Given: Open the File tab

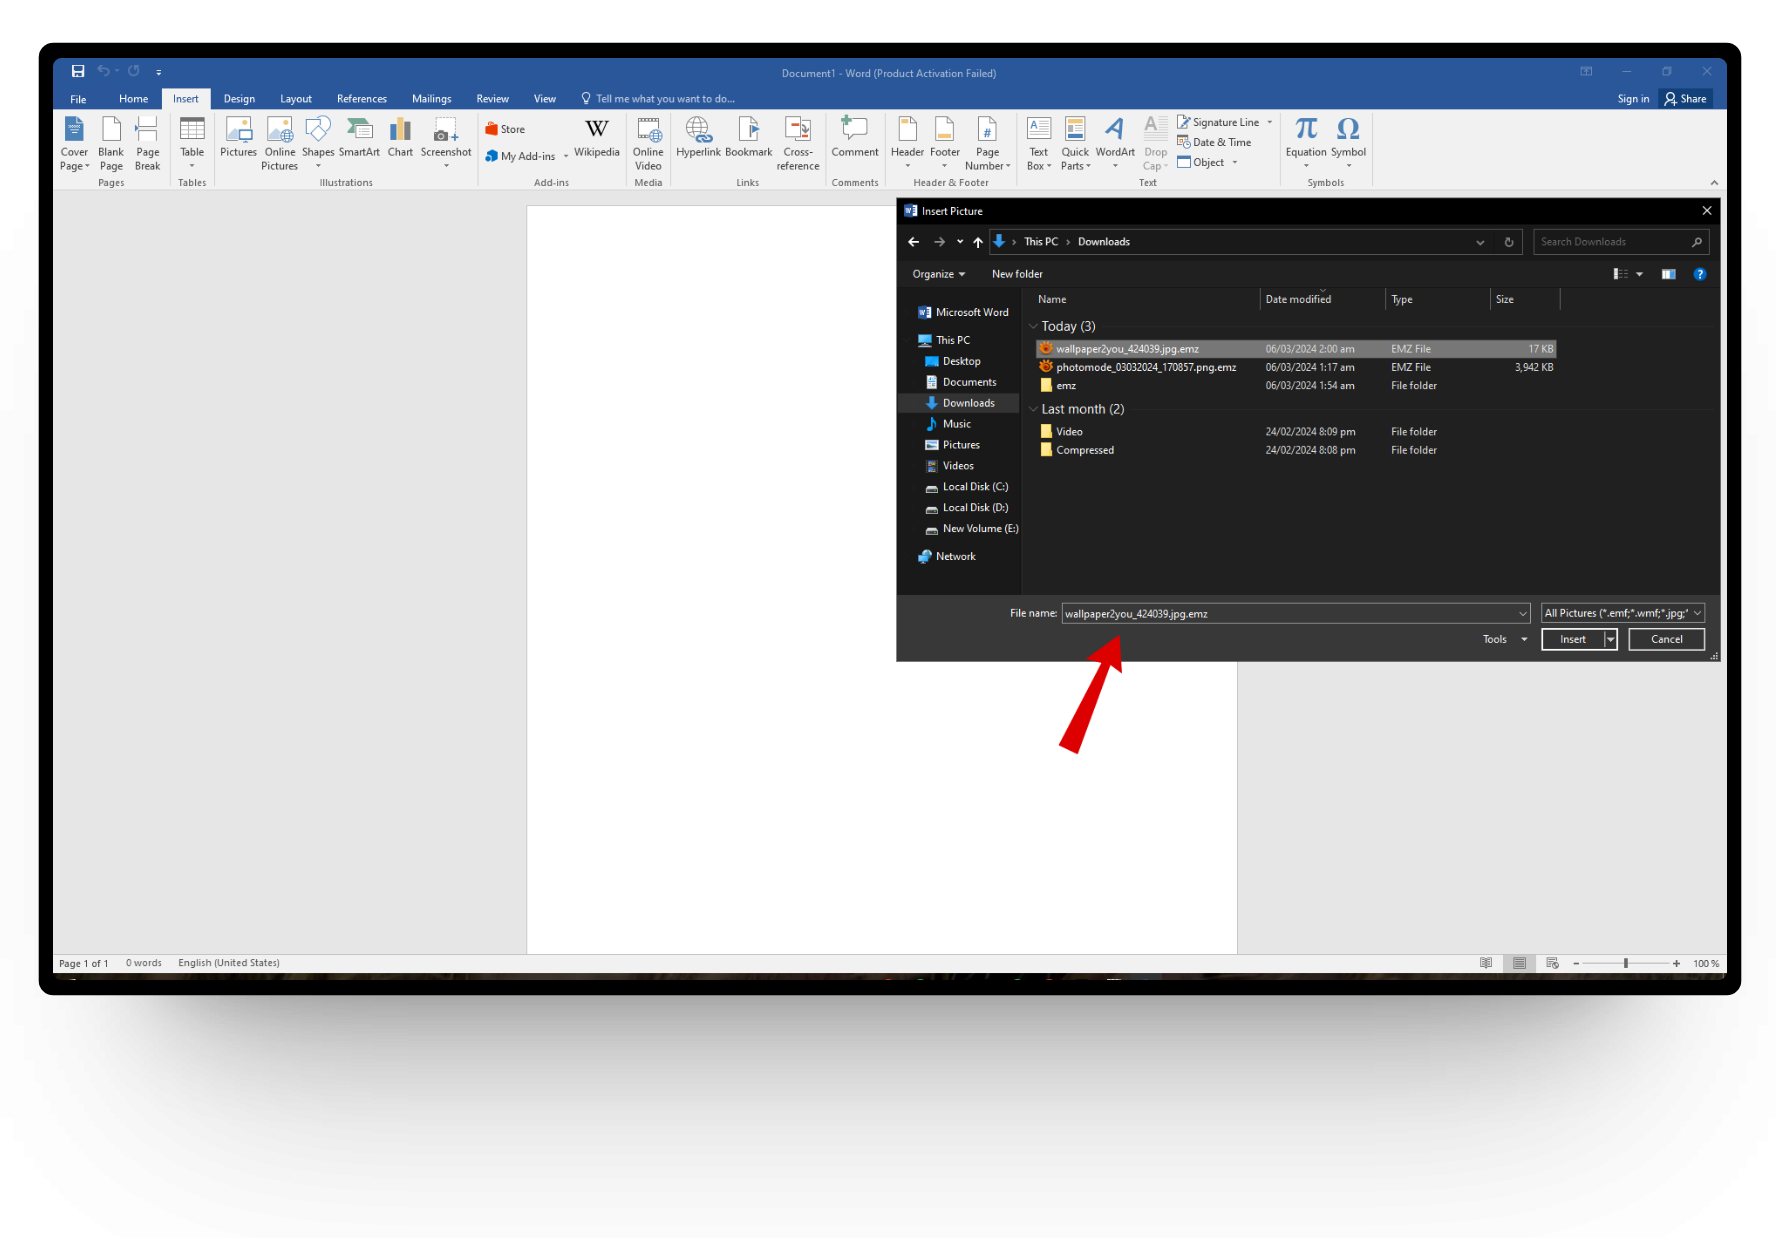Looking at the screenshot, I should (x=78, y=99).
